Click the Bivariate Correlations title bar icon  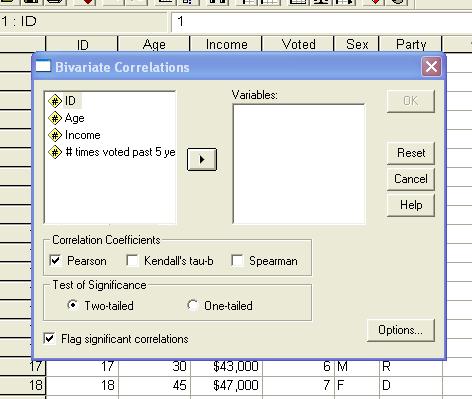coord(43,66)
